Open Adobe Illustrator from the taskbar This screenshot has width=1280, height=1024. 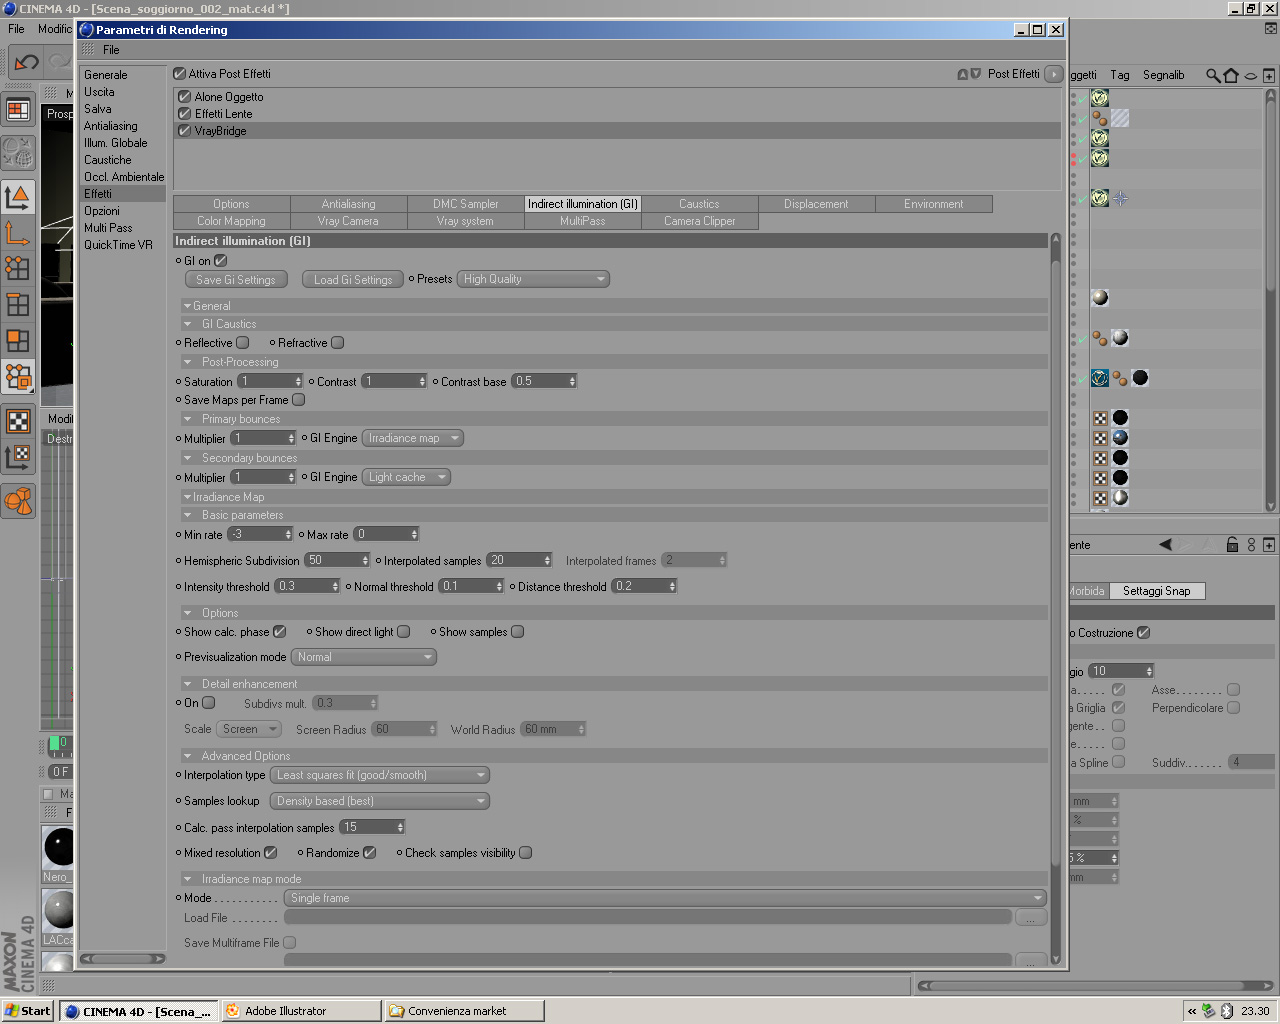click(301, 1011)
